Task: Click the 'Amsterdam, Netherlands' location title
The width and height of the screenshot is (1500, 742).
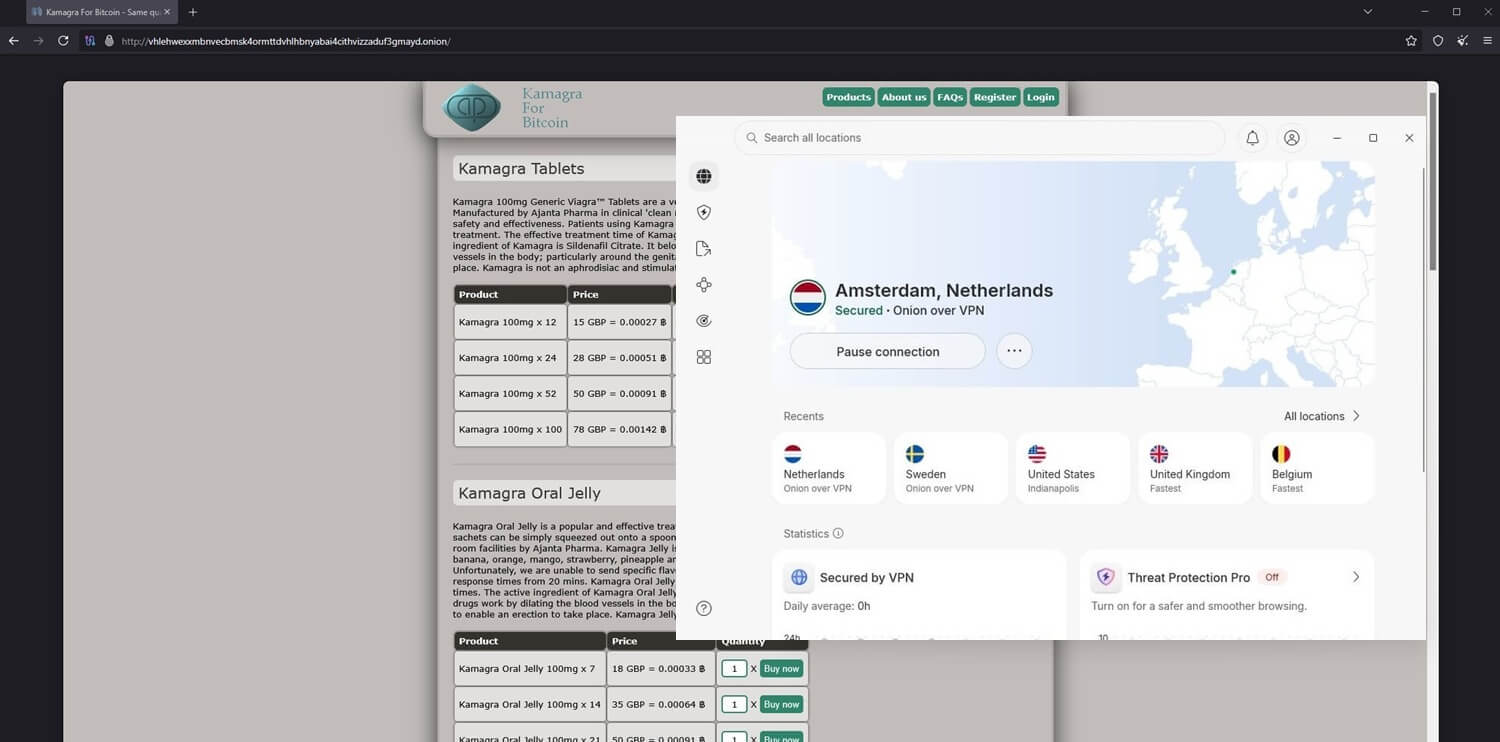Action: 944,291
